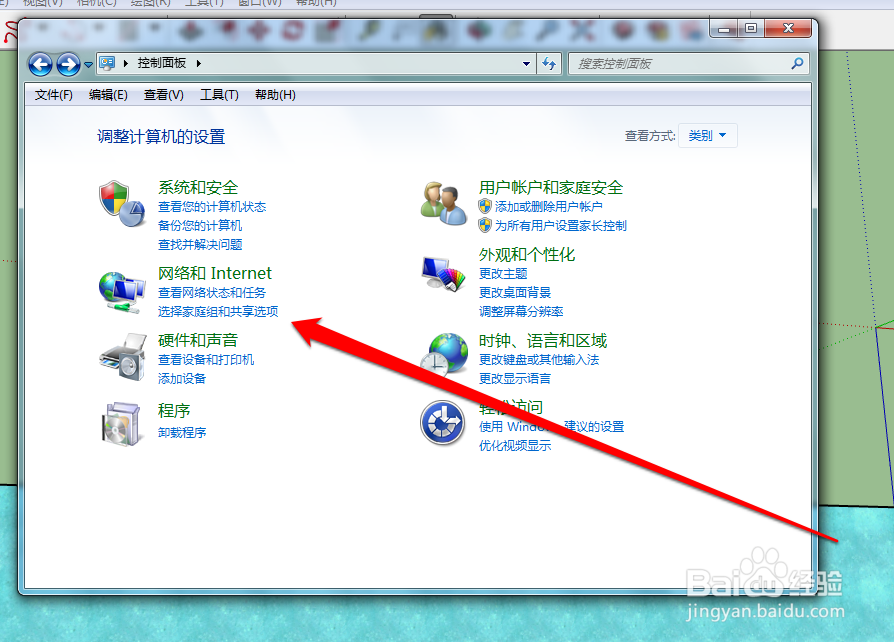This screenshot has width=894, height=642.
Task: Expand recent pages dropdown beside Forward button
Action: 88,64
